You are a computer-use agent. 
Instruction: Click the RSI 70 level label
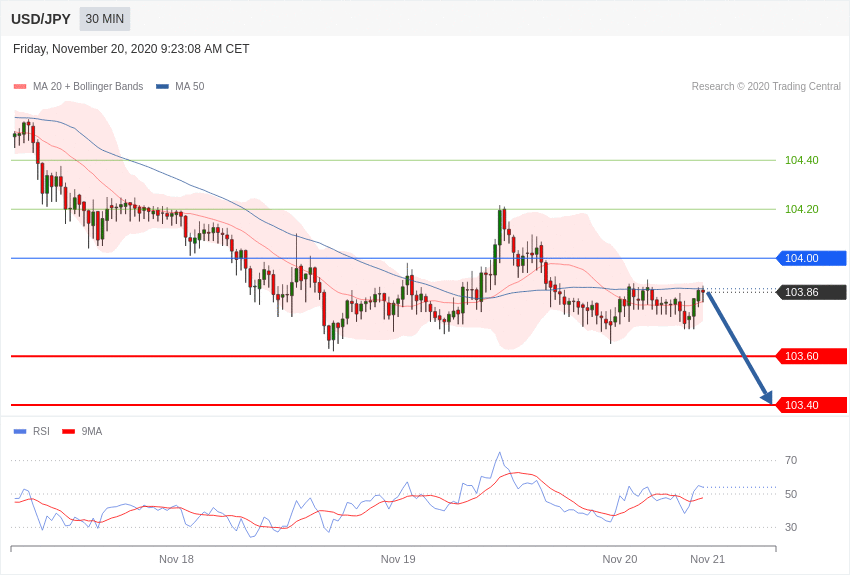[791, 461]
